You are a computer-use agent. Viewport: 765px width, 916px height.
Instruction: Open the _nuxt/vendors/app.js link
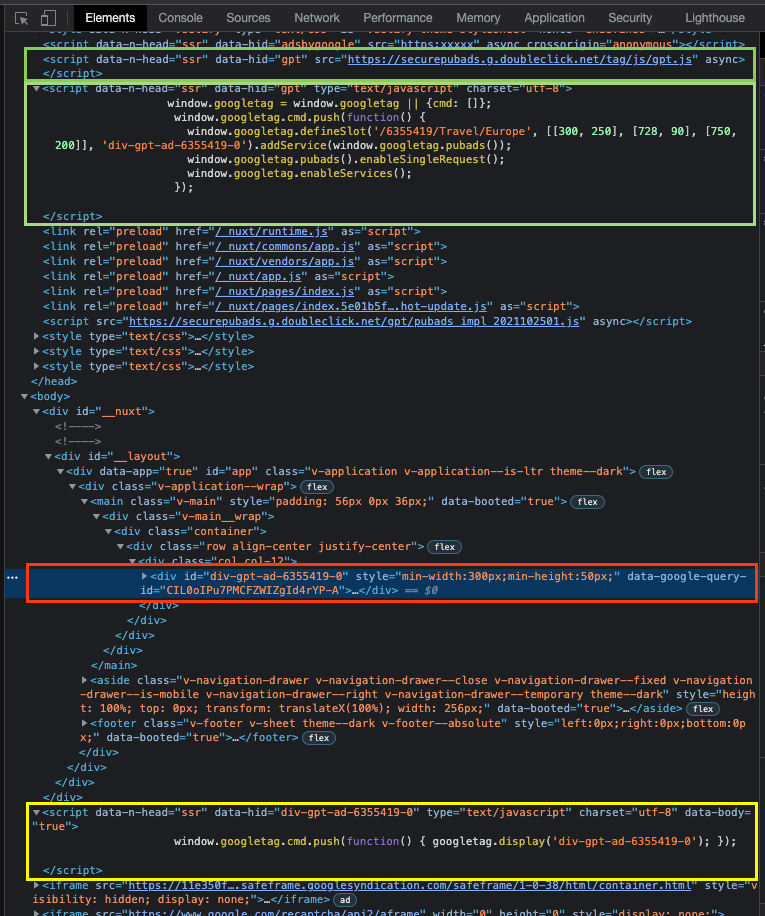[284, 262]
